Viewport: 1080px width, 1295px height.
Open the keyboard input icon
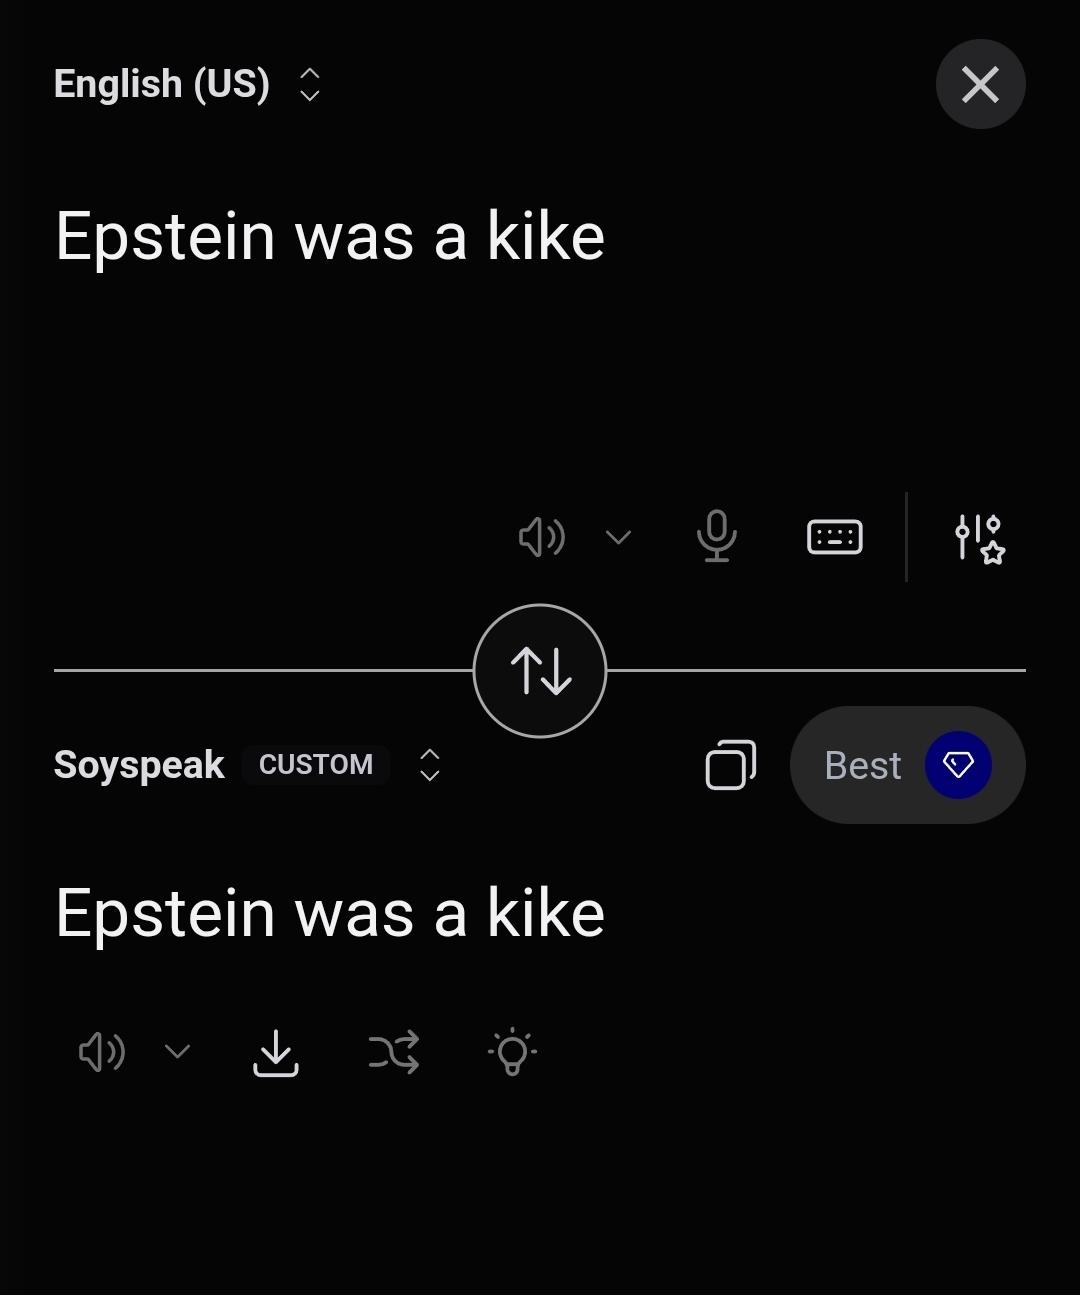(834, 537)
